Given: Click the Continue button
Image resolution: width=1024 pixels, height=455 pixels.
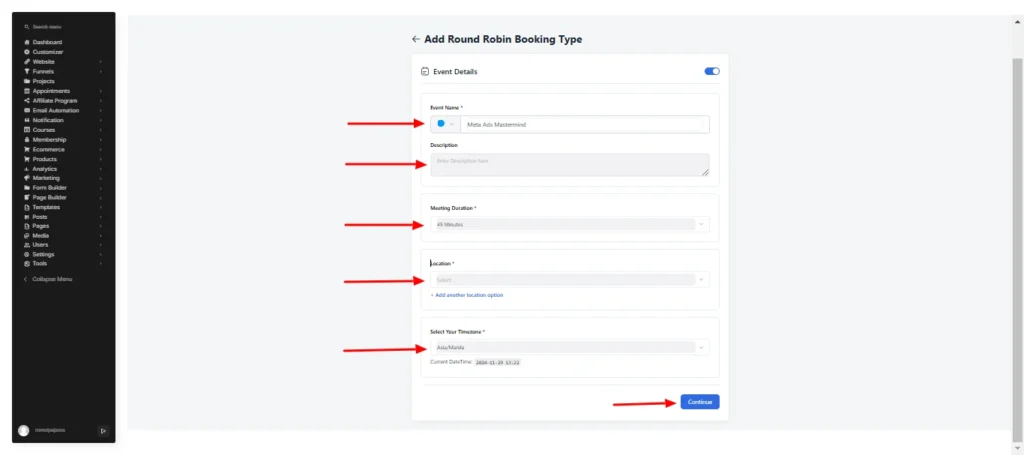Looking at the screenshot, I should tap(699, 402).
